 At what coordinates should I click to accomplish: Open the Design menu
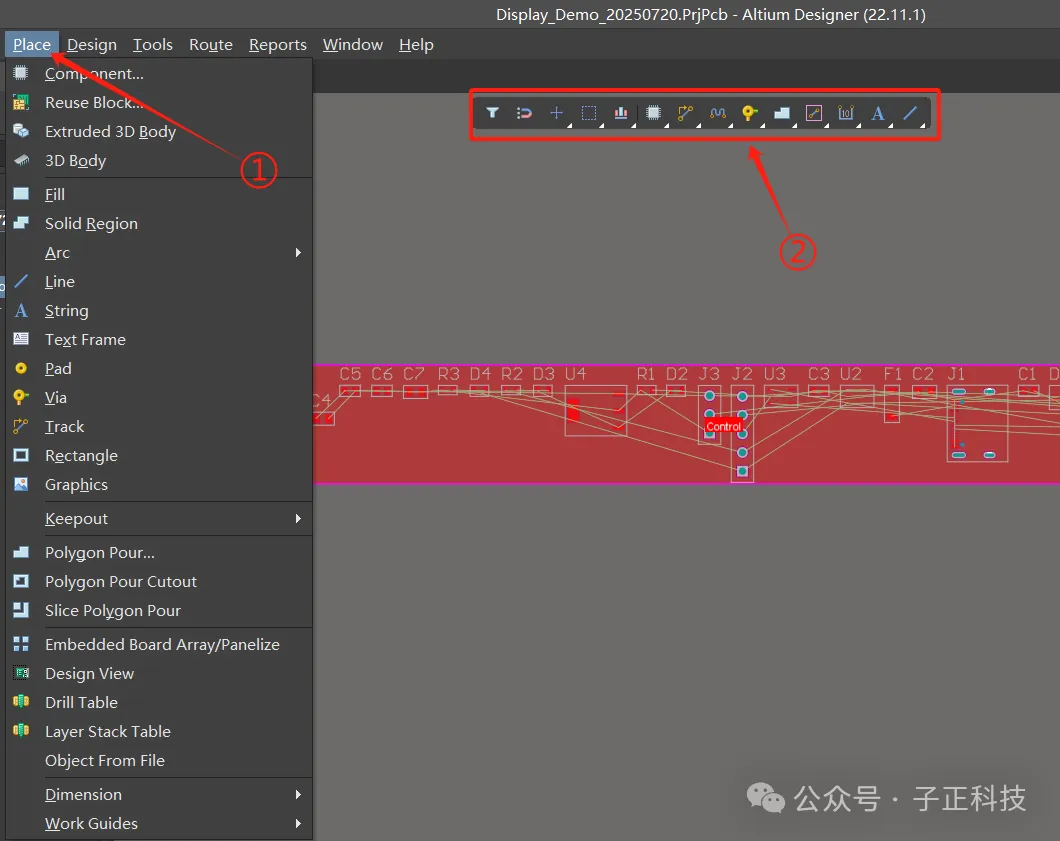pos(92,45)
